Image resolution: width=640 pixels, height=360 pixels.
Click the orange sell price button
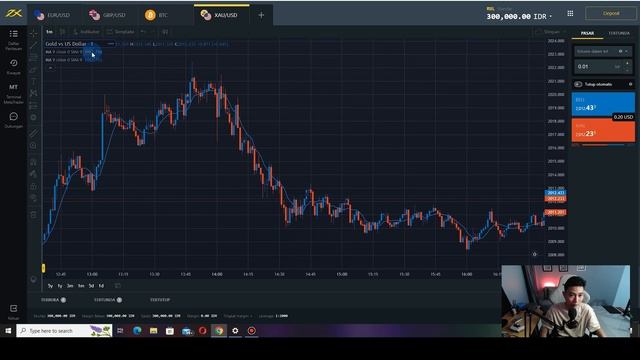(x=603, y=130)
